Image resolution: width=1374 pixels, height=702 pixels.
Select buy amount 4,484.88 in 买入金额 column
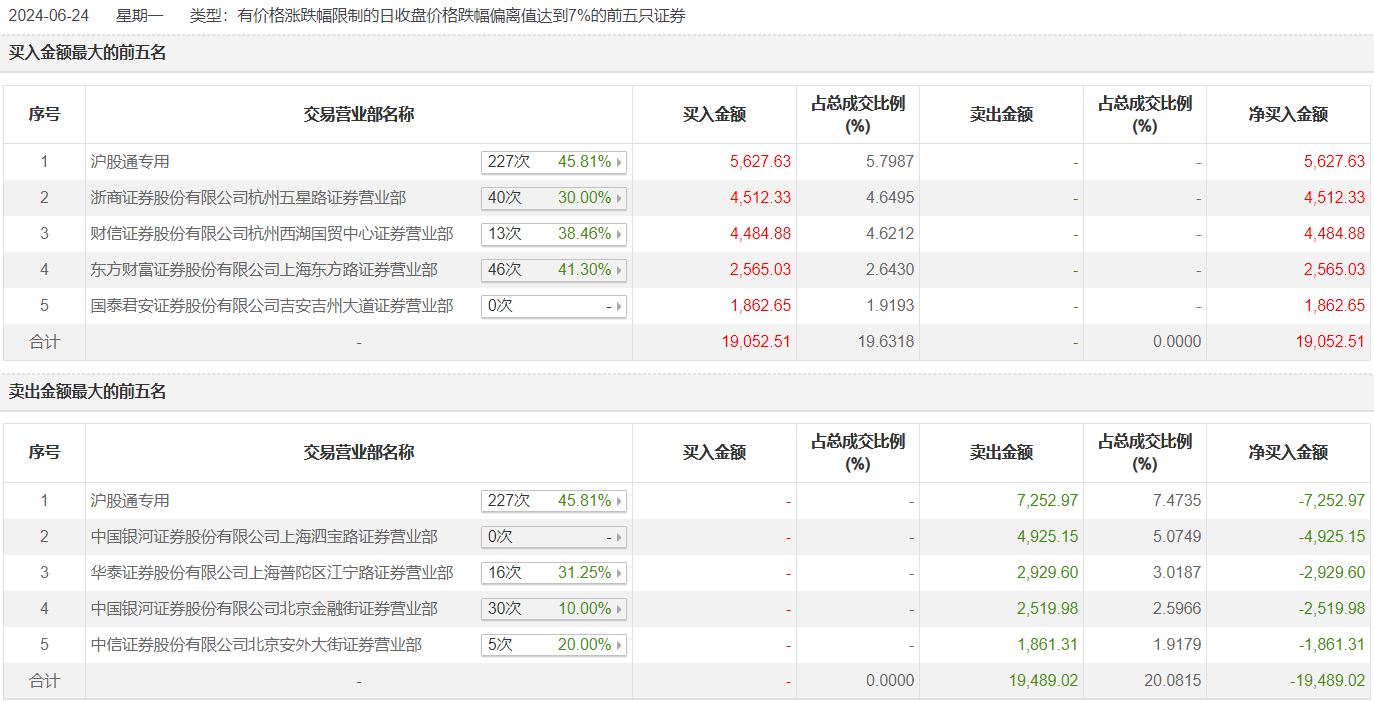click(760, 234)
